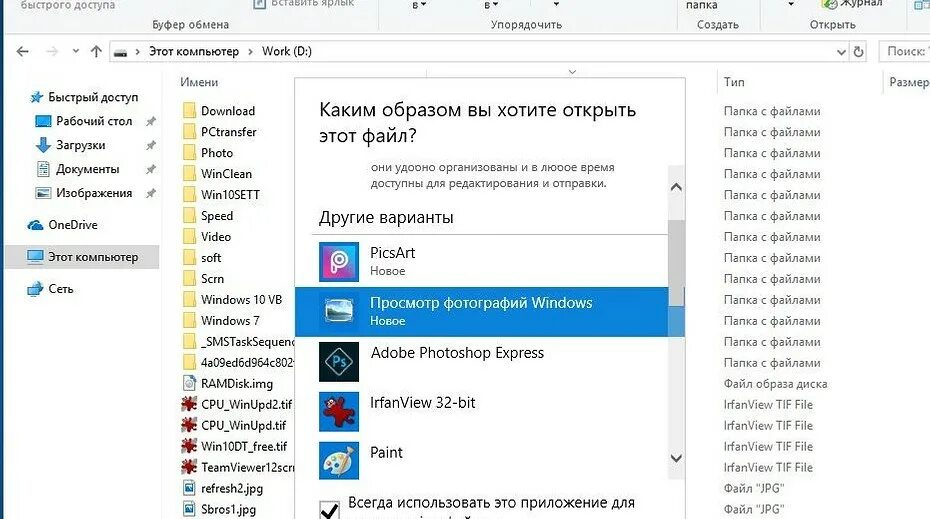Open OneDrive cloud icon
Screen dimensions: 930x519
click(36, 225)
